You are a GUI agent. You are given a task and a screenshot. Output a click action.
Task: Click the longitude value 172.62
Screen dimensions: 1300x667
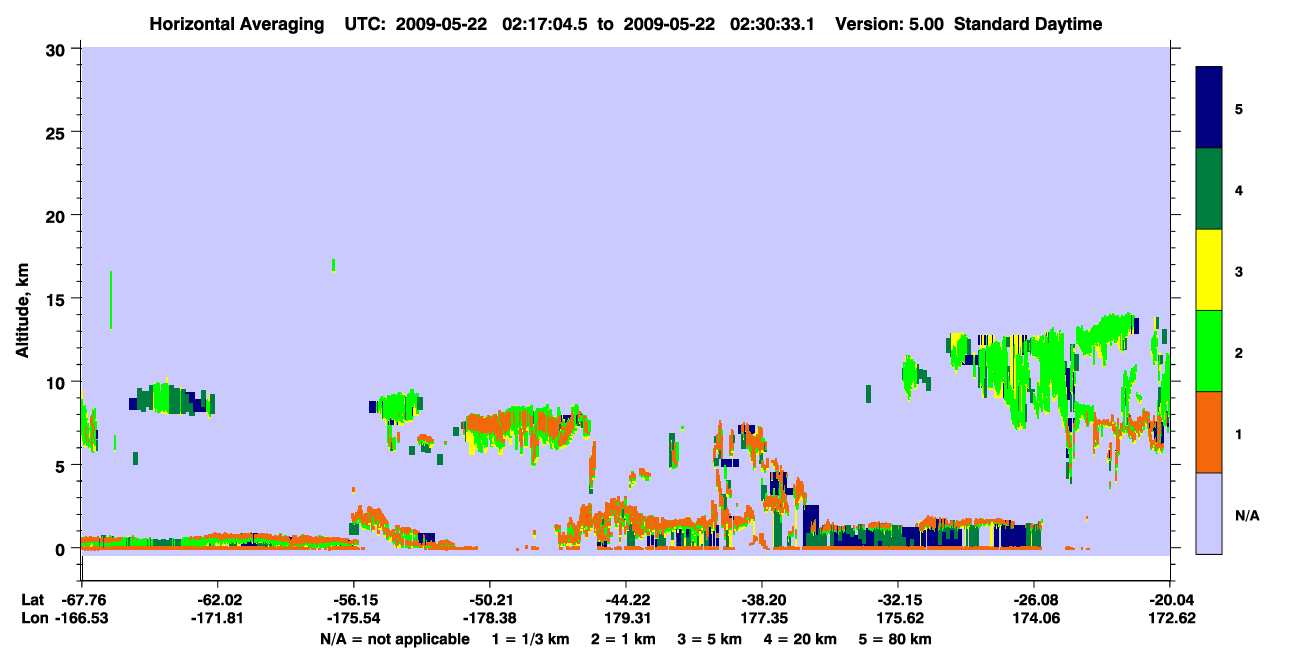[1170, 618]
